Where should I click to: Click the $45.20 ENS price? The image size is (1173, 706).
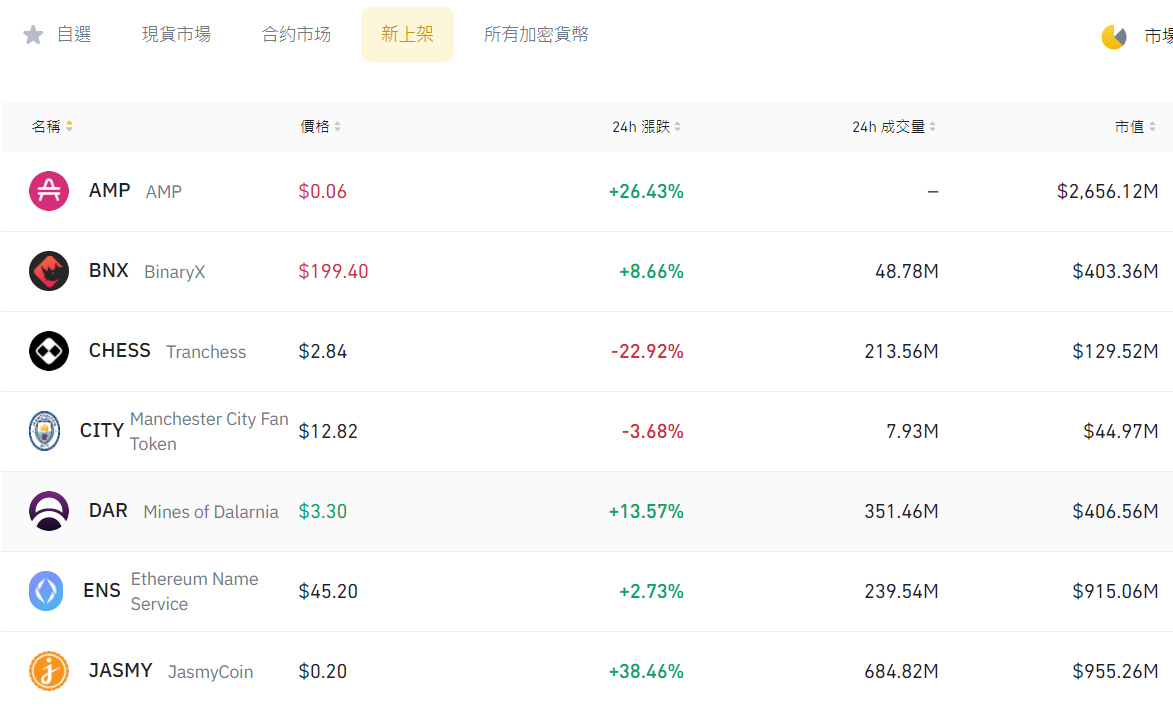[x=328, y=592]
